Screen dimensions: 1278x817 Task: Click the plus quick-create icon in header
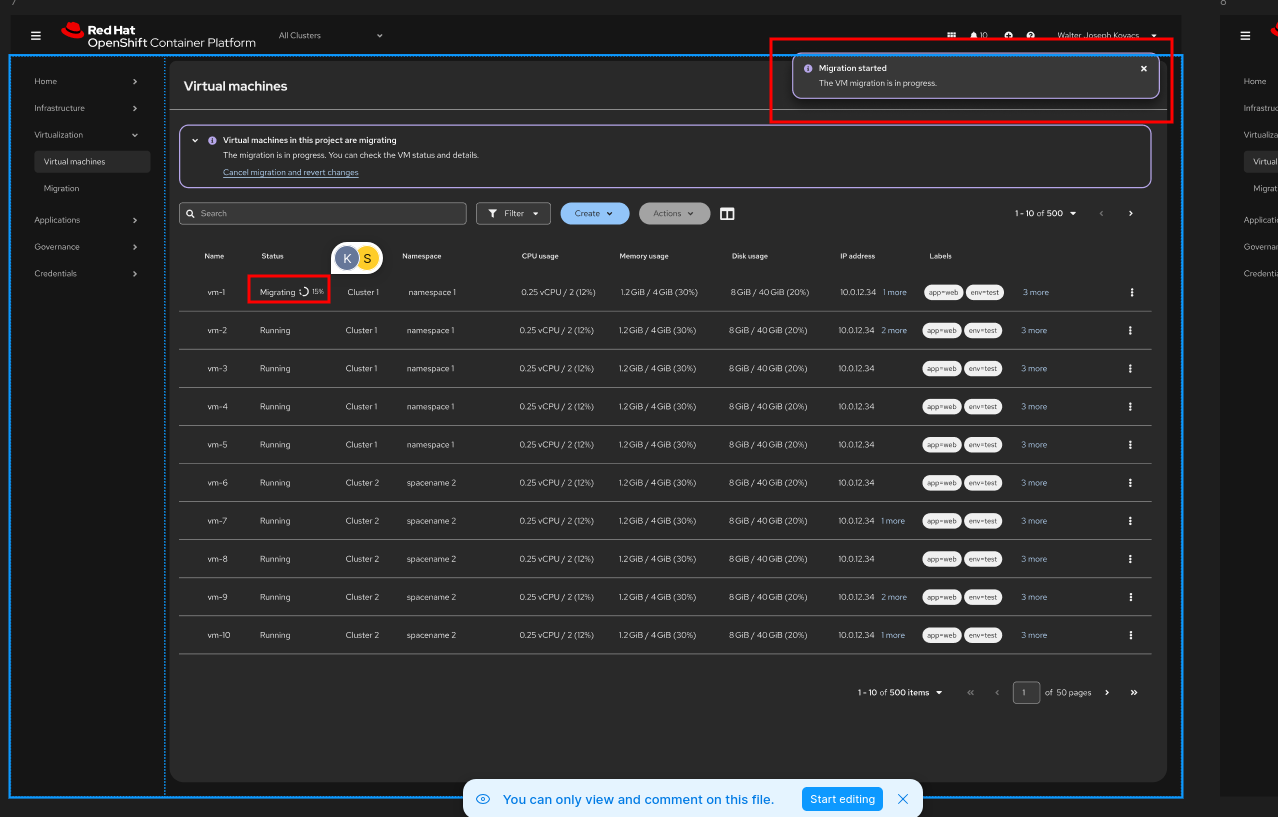coord(1008,36)
